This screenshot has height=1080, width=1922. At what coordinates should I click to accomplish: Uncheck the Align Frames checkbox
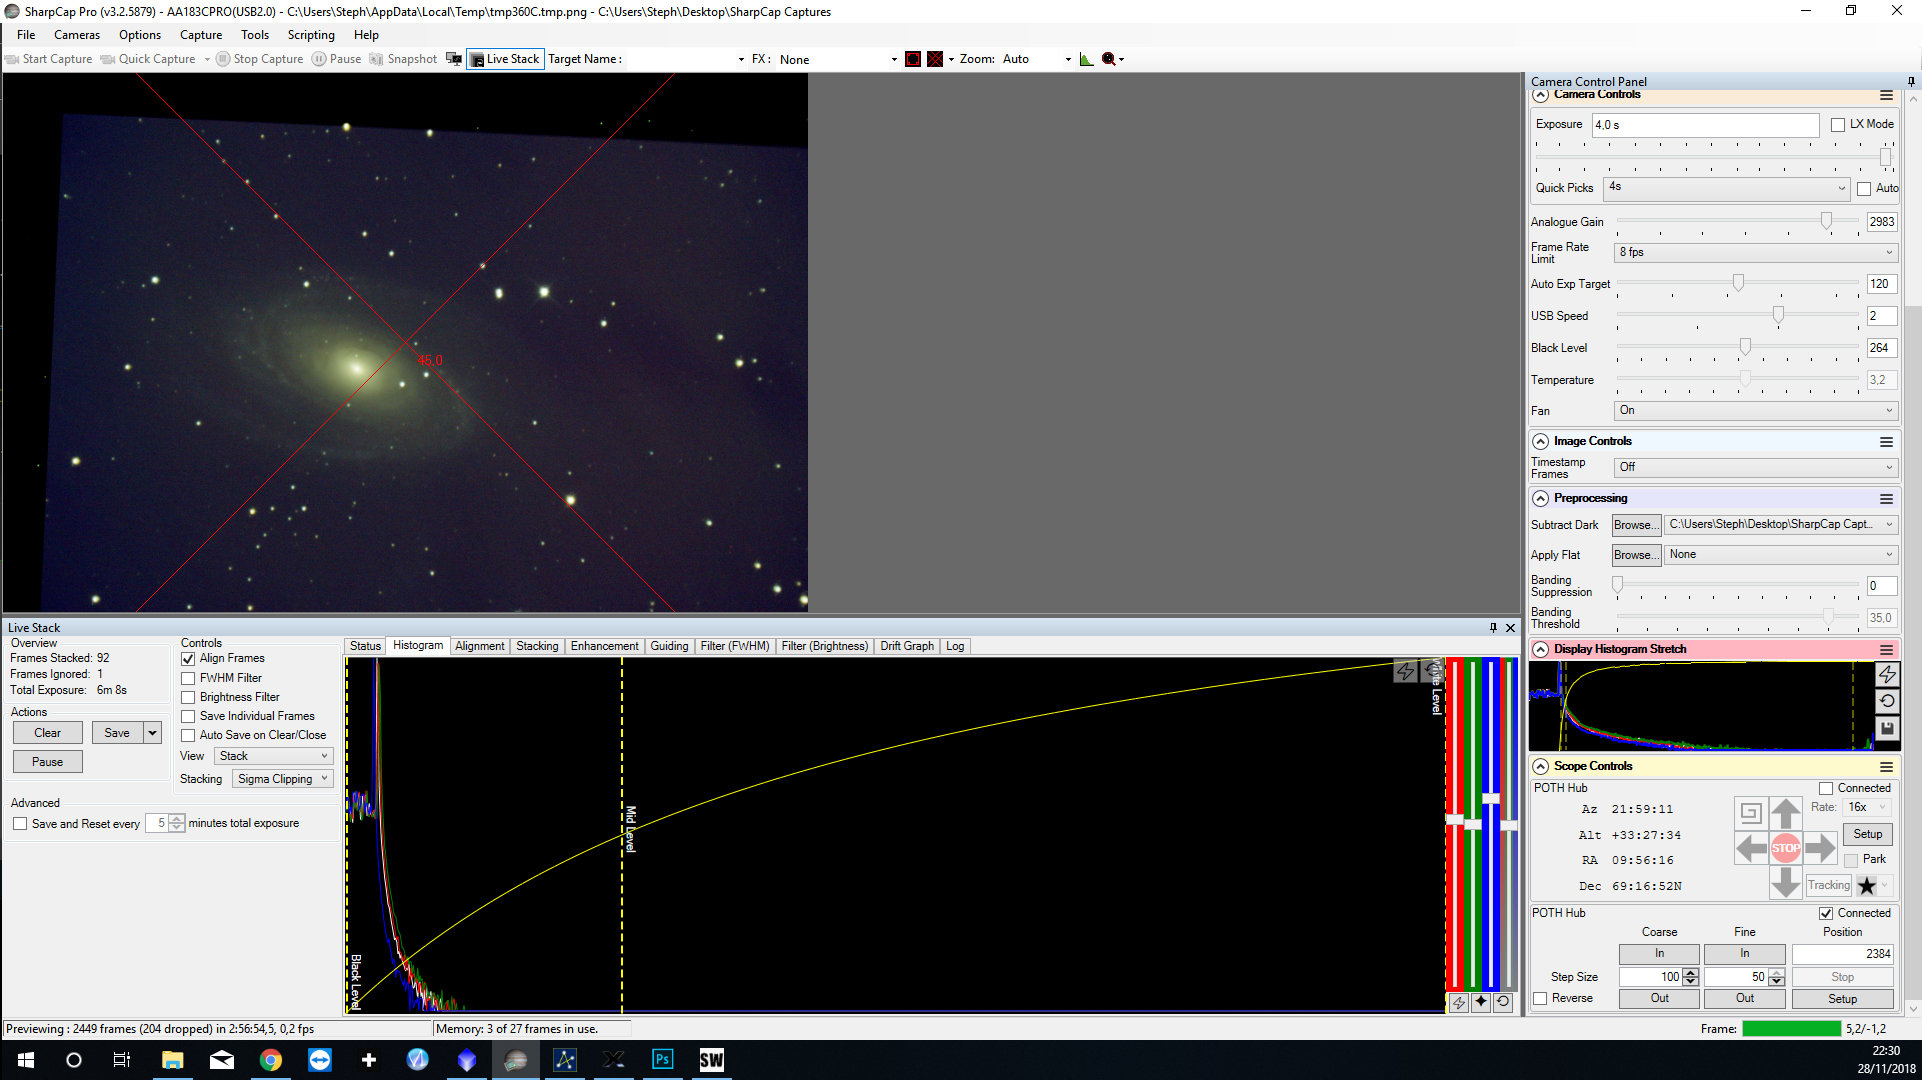pyautogui.click(x=188, y=659)
